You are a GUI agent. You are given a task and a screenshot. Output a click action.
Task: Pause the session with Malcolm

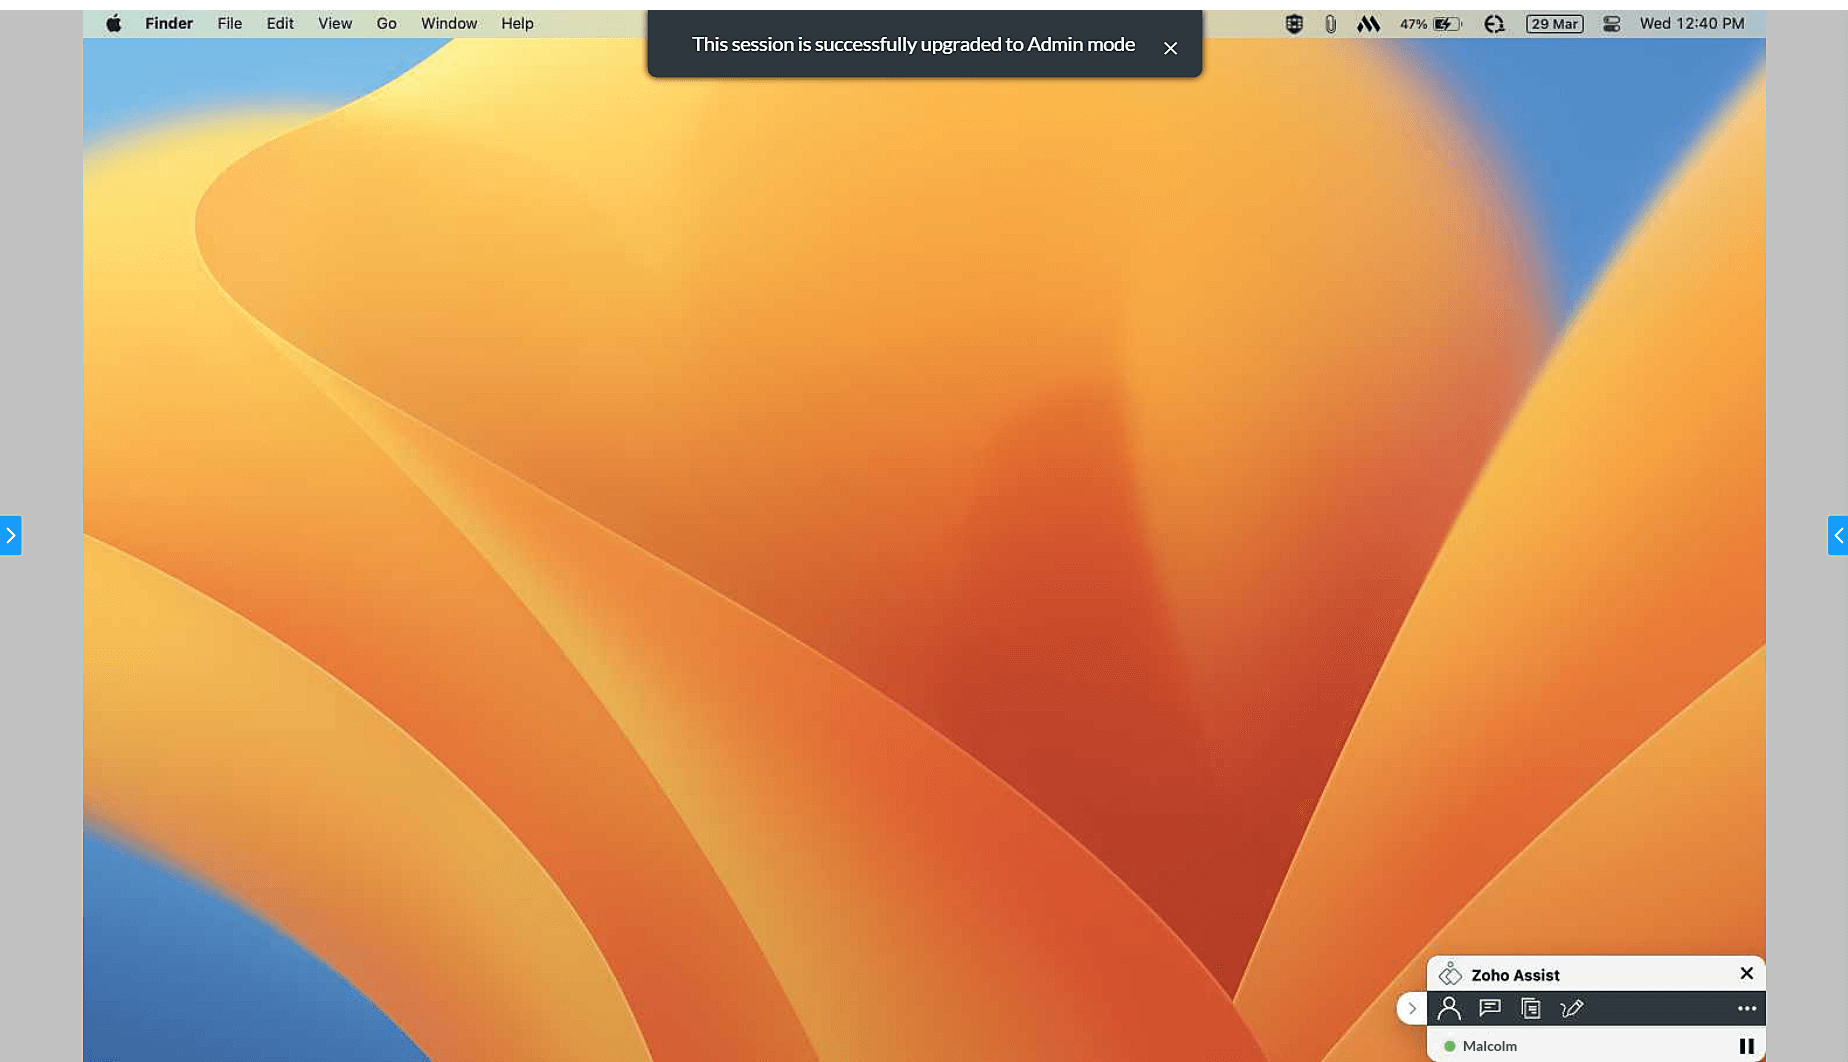[x=1747, y=1045]
